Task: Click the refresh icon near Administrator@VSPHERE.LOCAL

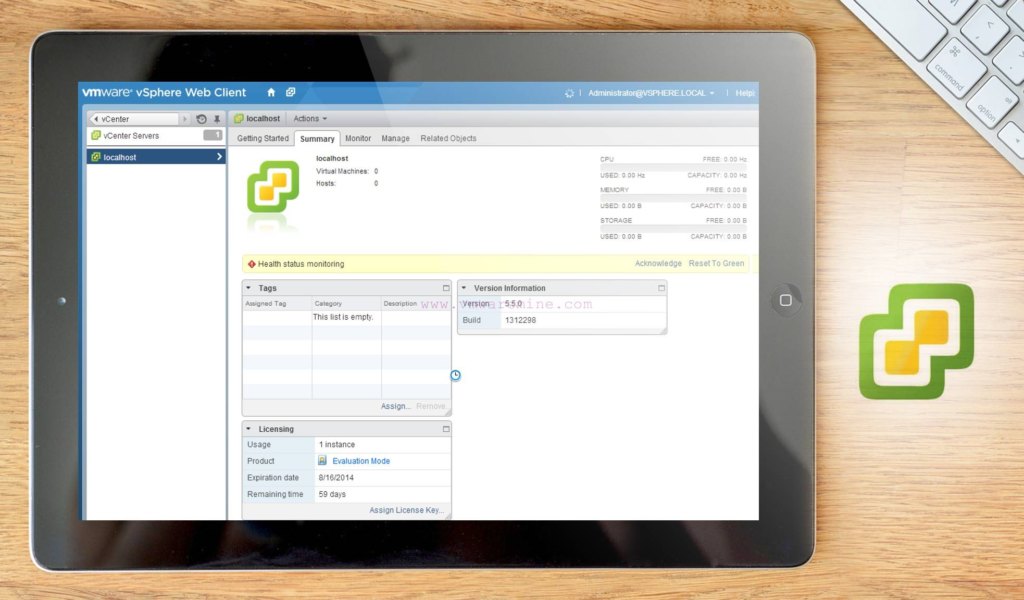Action: coord(569,93)
